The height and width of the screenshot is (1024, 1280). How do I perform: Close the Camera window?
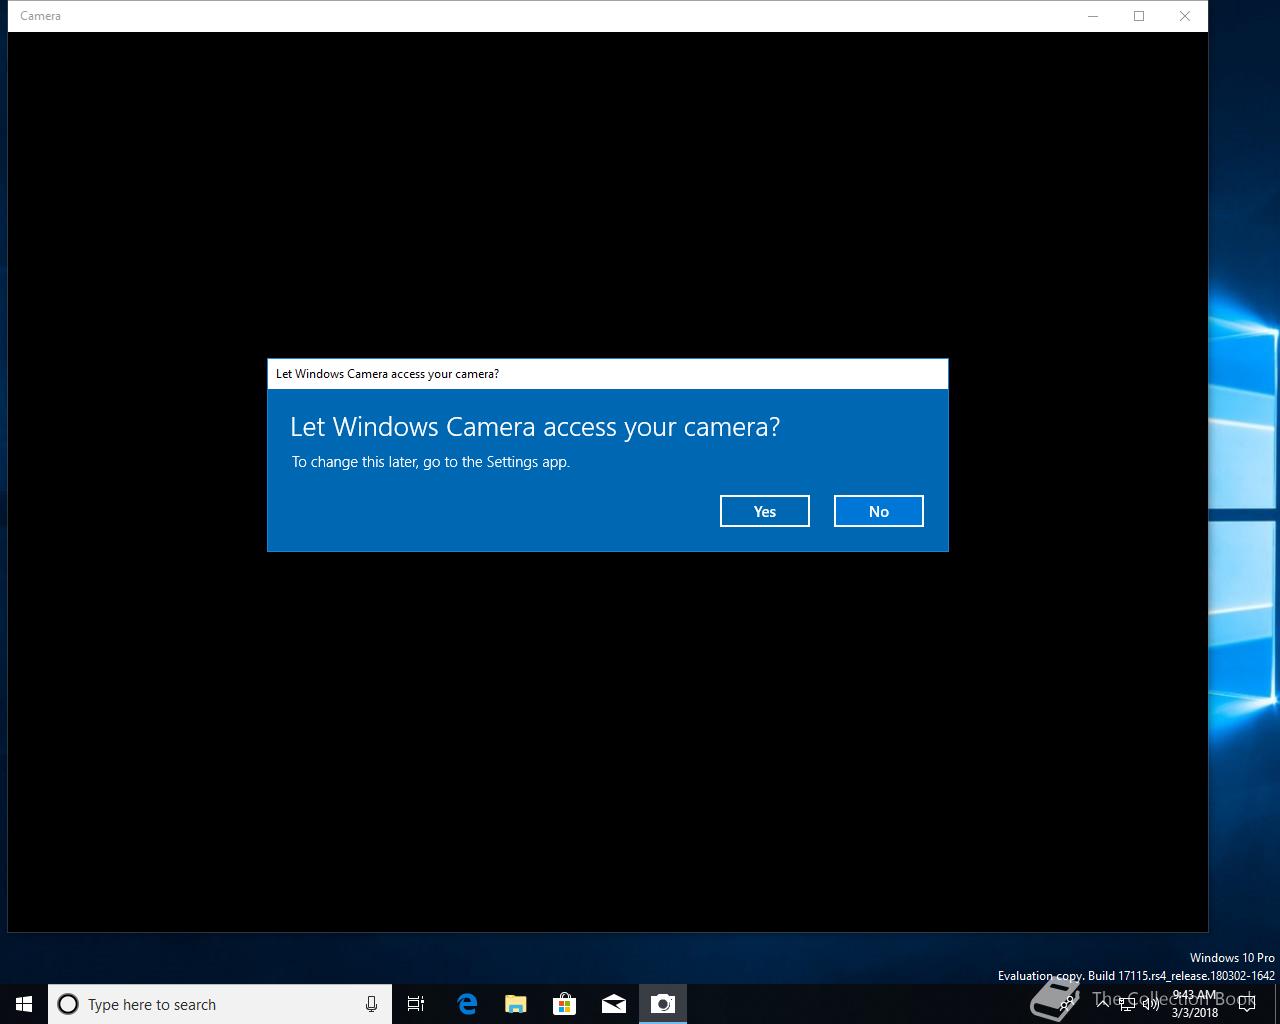[1185, 16]
